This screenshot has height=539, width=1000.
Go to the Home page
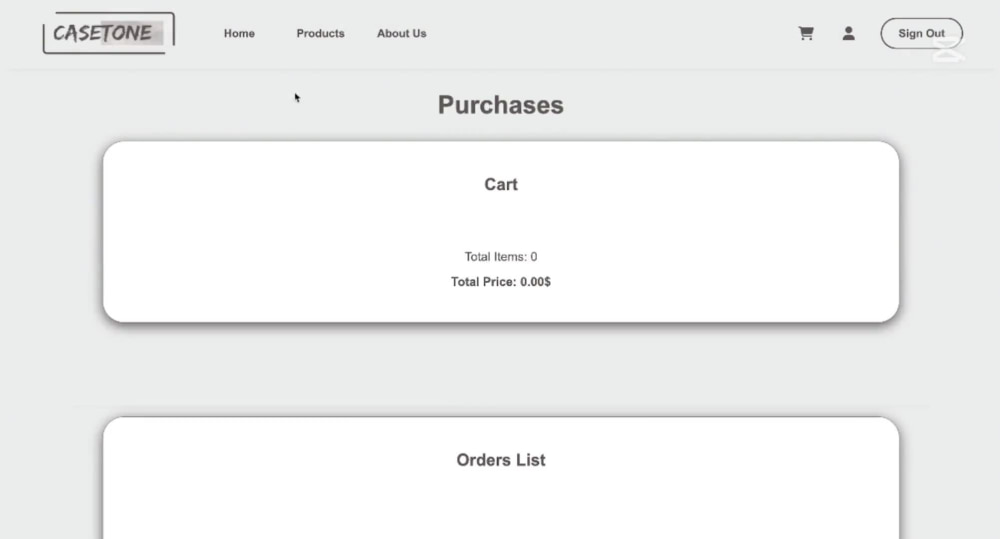coord(239,33)
